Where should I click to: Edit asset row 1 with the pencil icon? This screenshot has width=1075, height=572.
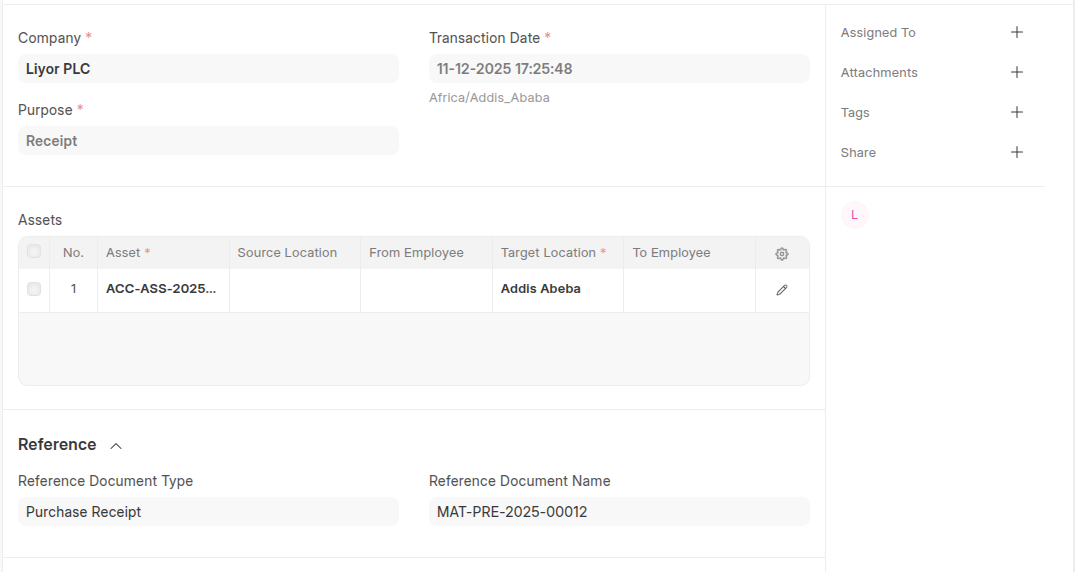coord(782,290)
